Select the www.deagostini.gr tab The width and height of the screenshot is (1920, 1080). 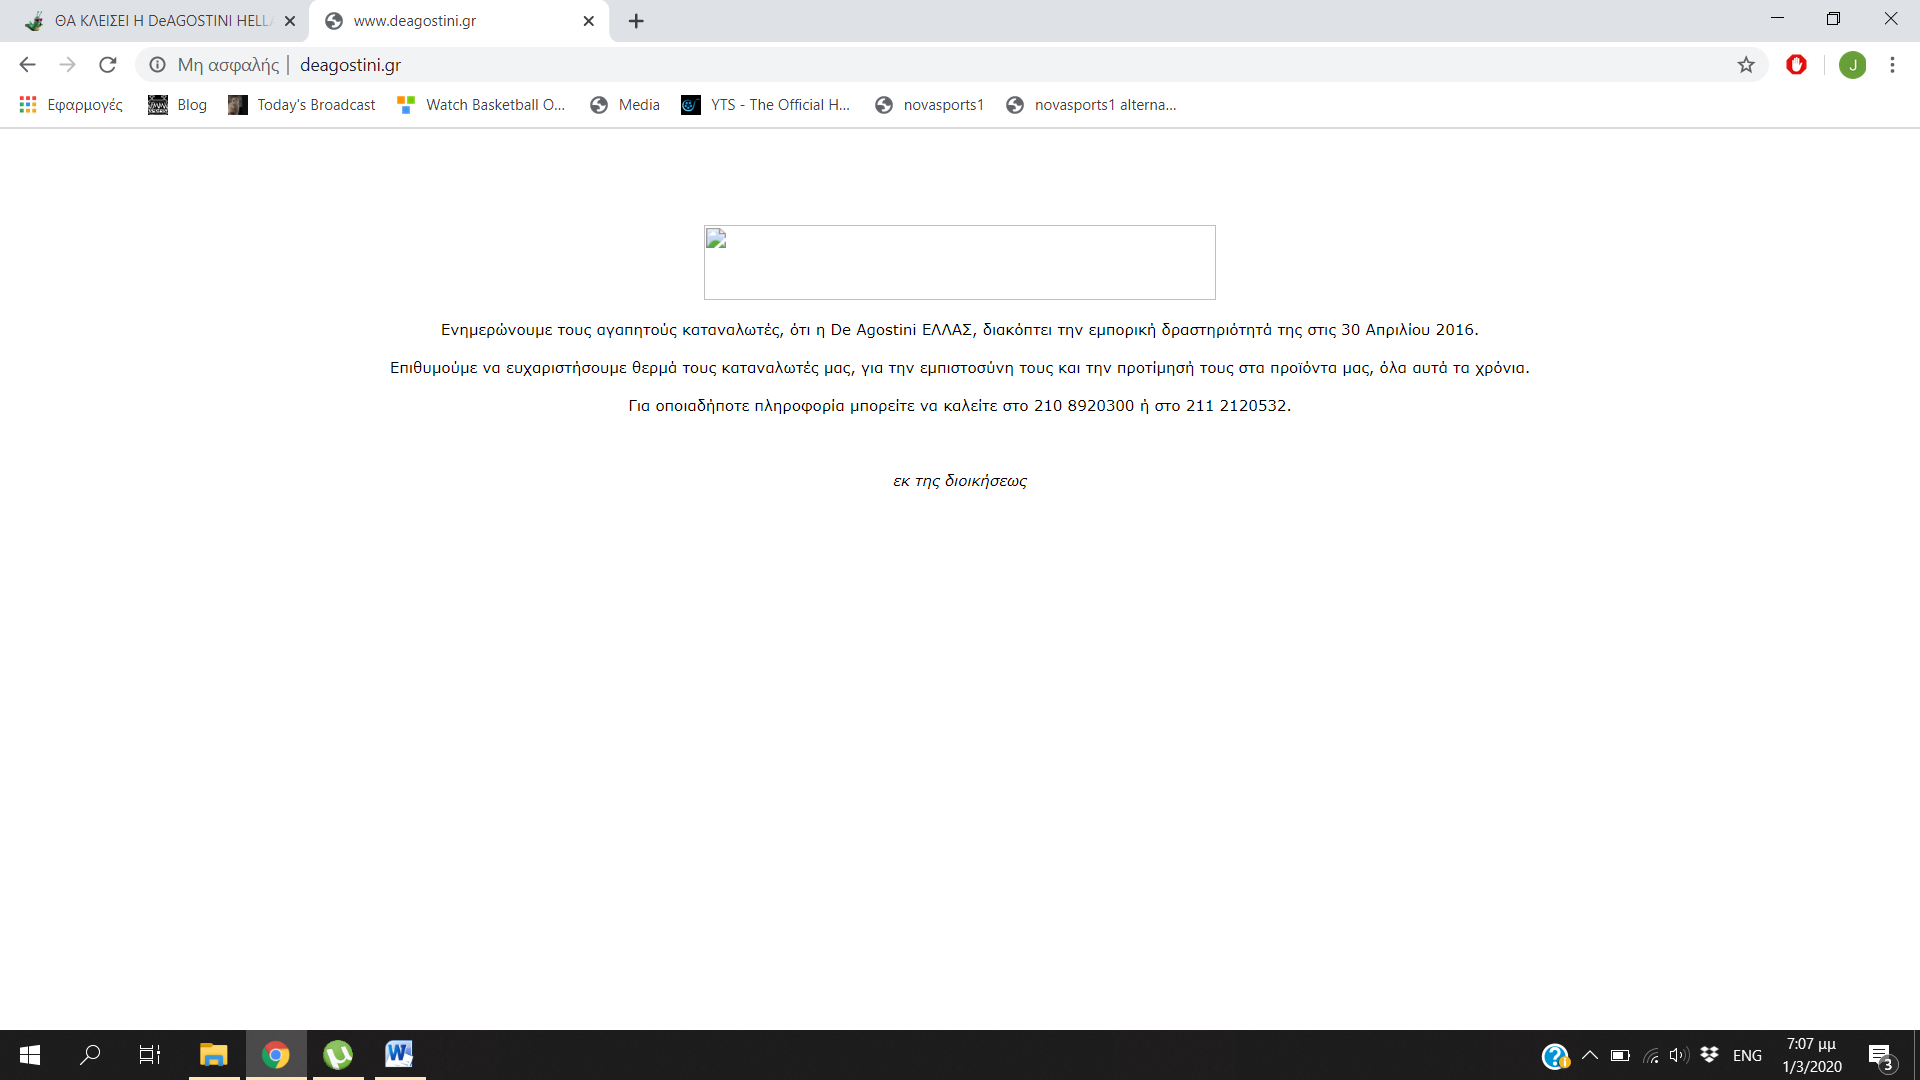pyautogui.click(x=458, y=21)
